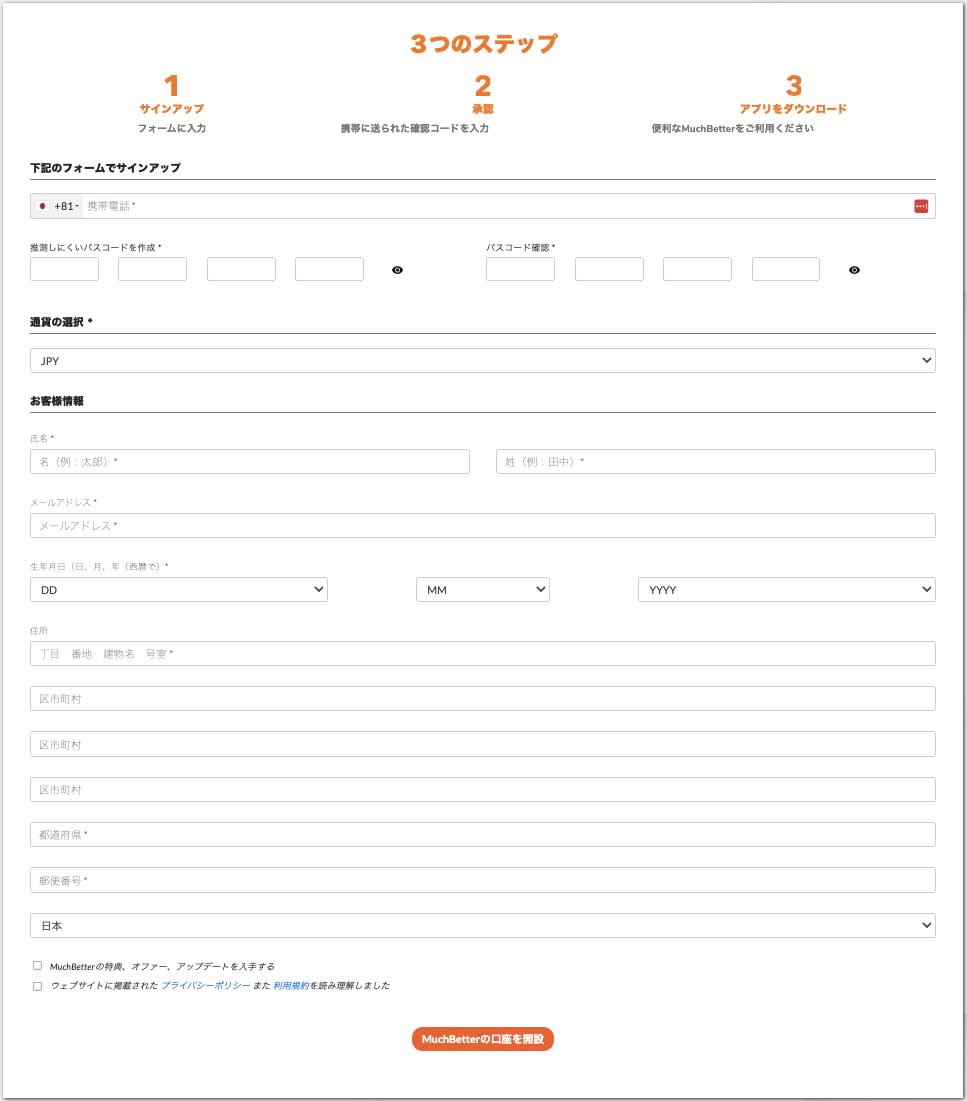Click the 承認 step 2 heading

482,109
